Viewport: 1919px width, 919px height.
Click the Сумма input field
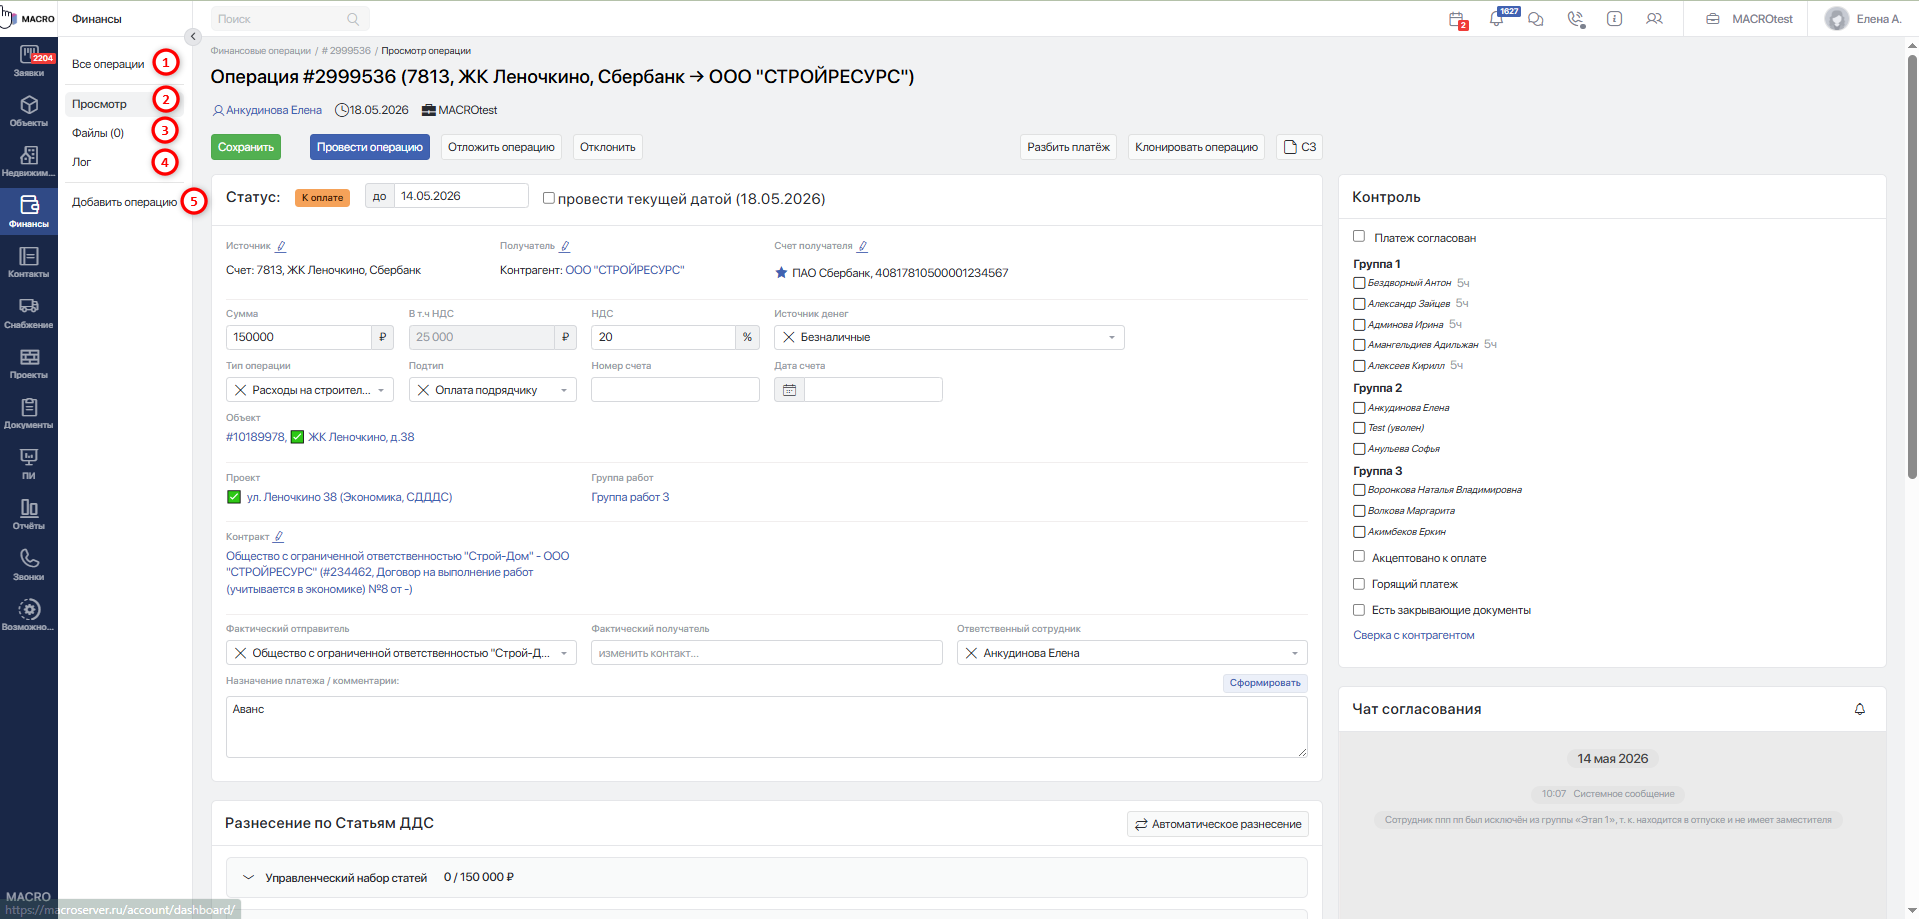click(x=299, y=337)
